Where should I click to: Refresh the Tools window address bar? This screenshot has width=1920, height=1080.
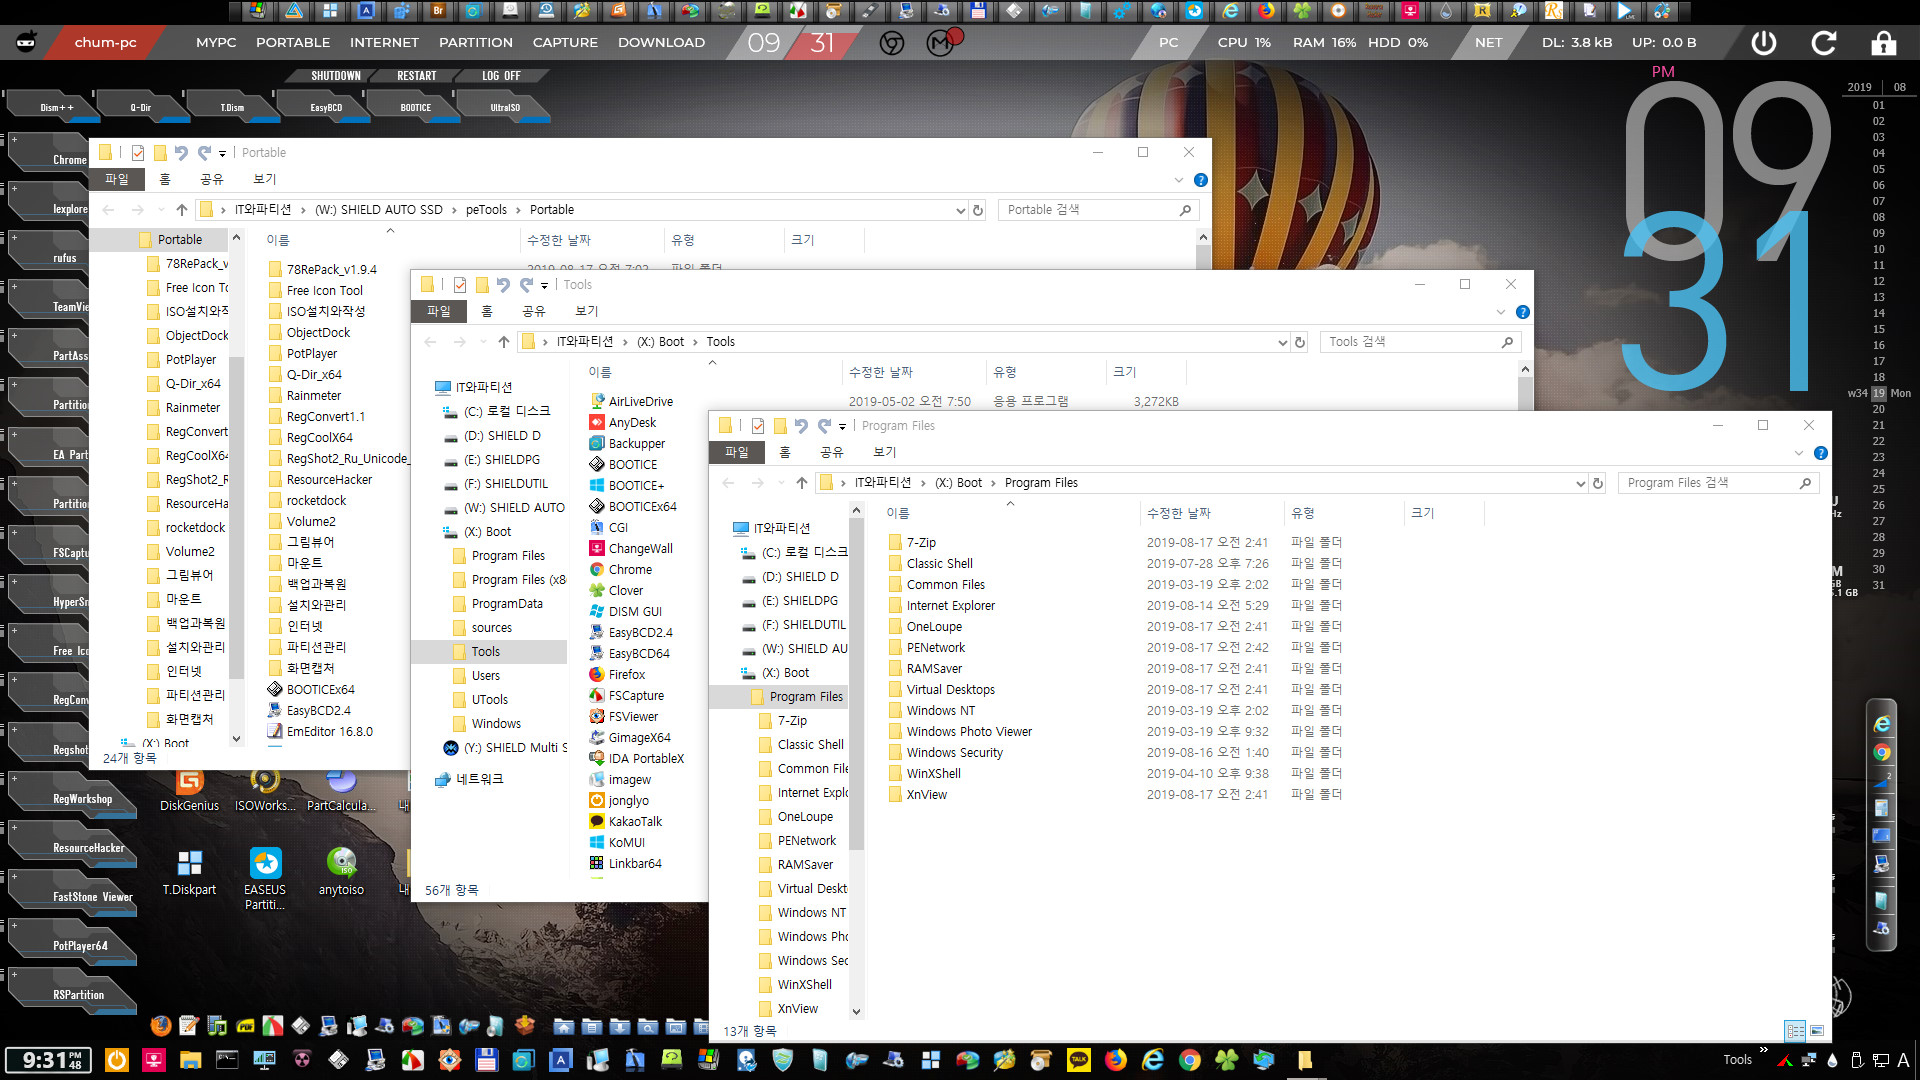coord(1300,342)
